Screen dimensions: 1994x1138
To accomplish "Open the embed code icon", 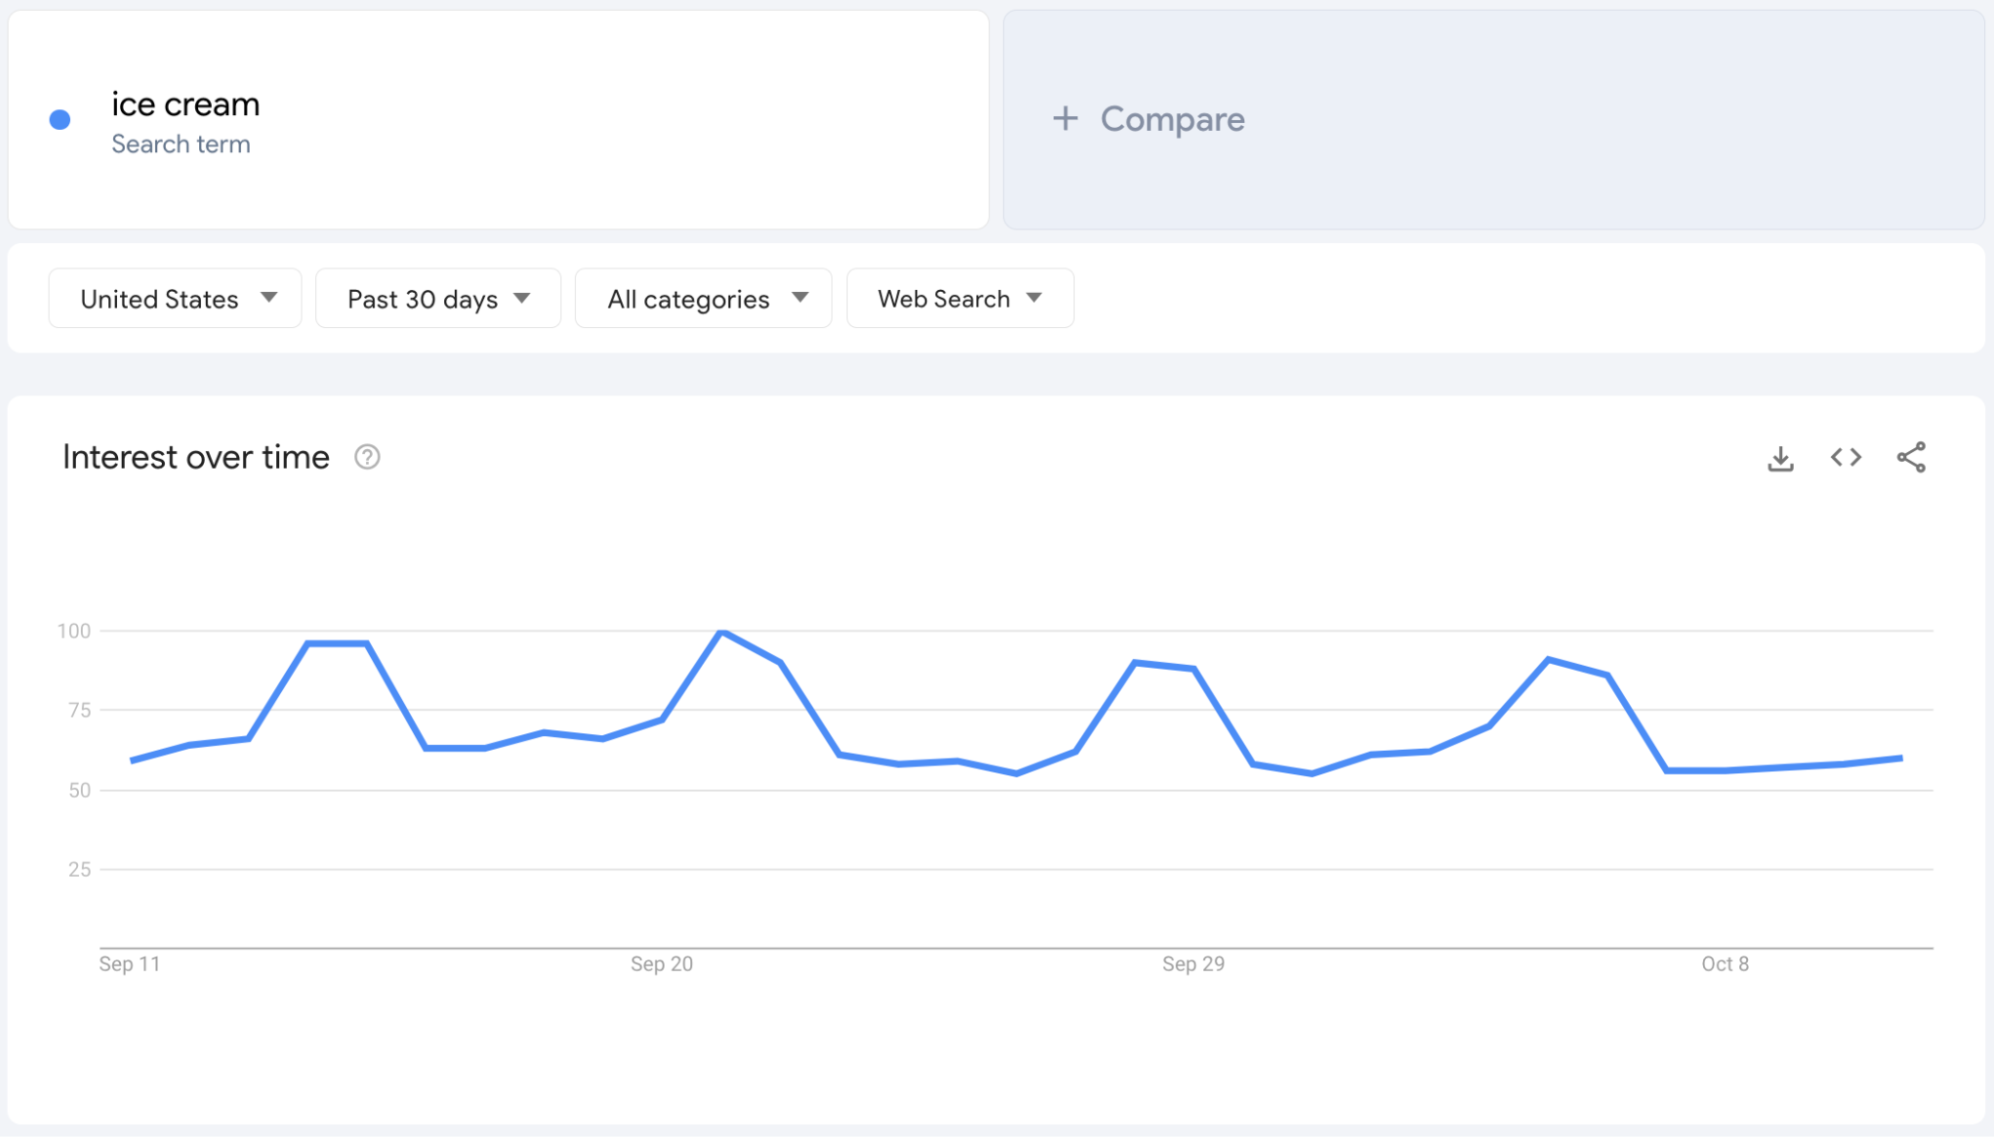I will click(x=1846, y=457).
